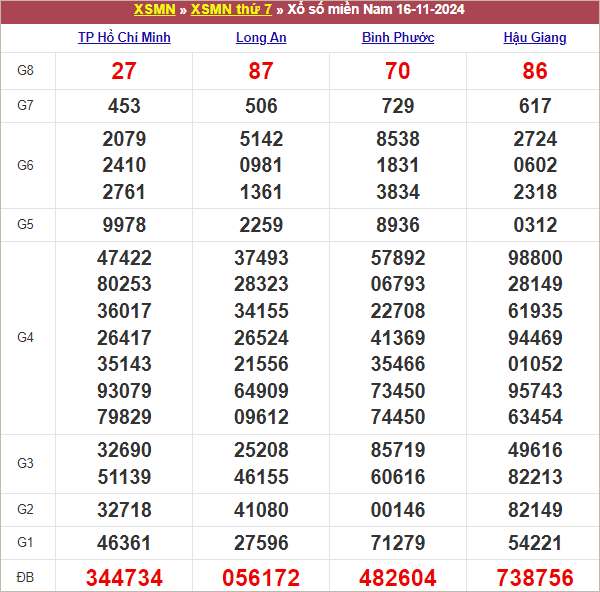This screenshot has height=592, width=600.
Task: Click the G4 row label
Action: point(25,338)
